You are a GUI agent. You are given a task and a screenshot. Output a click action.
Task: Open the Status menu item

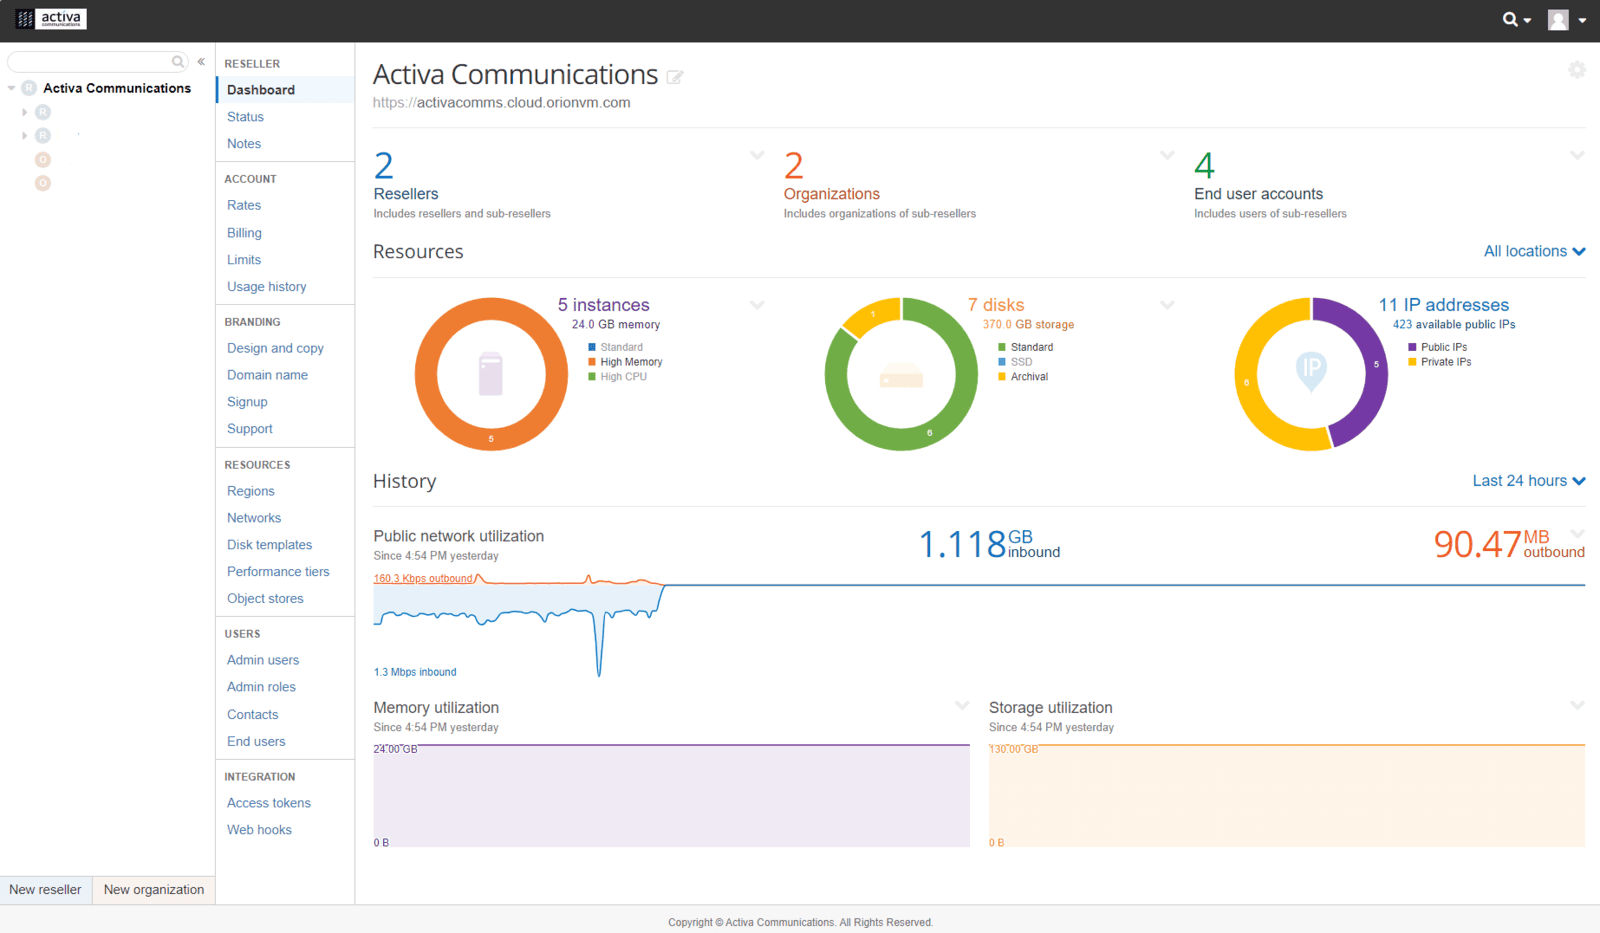pyautogui.click(x=245, y=117)
